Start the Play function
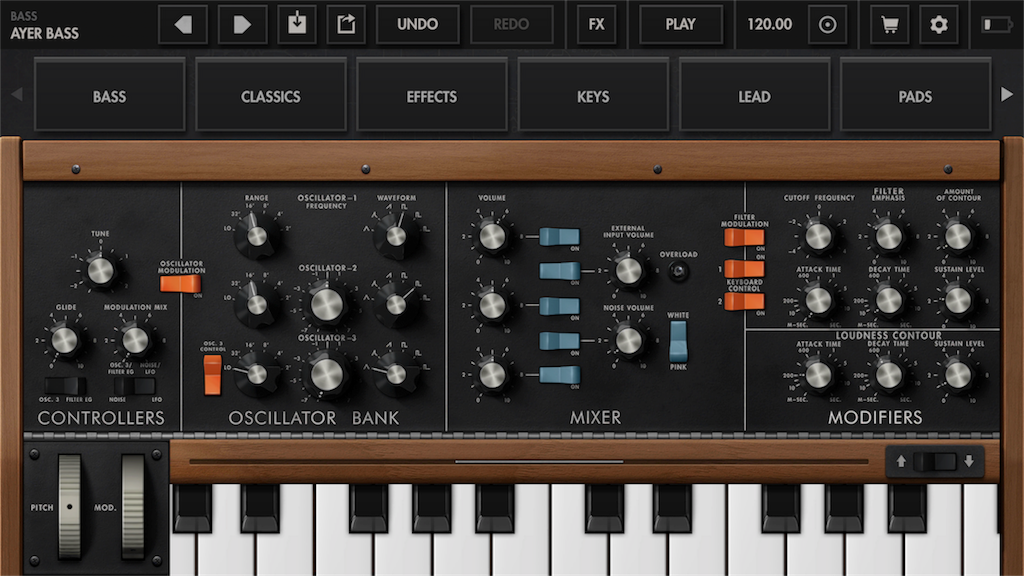The height and width of the screenshot is (576, 1024). [x=680, y=25]
